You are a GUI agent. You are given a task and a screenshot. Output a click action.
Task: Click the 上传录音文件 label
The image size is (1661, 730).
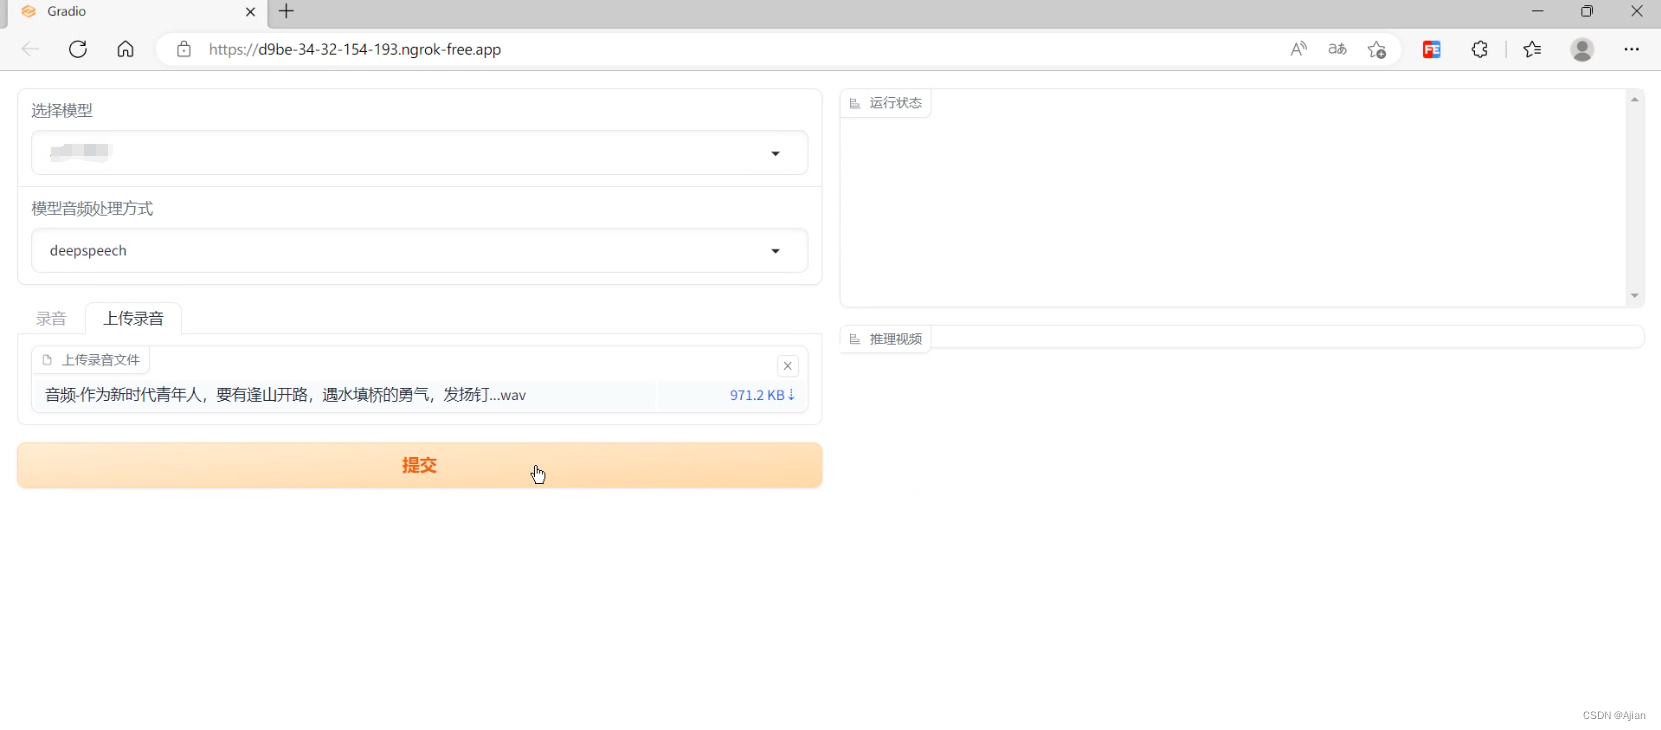[91, 360]
